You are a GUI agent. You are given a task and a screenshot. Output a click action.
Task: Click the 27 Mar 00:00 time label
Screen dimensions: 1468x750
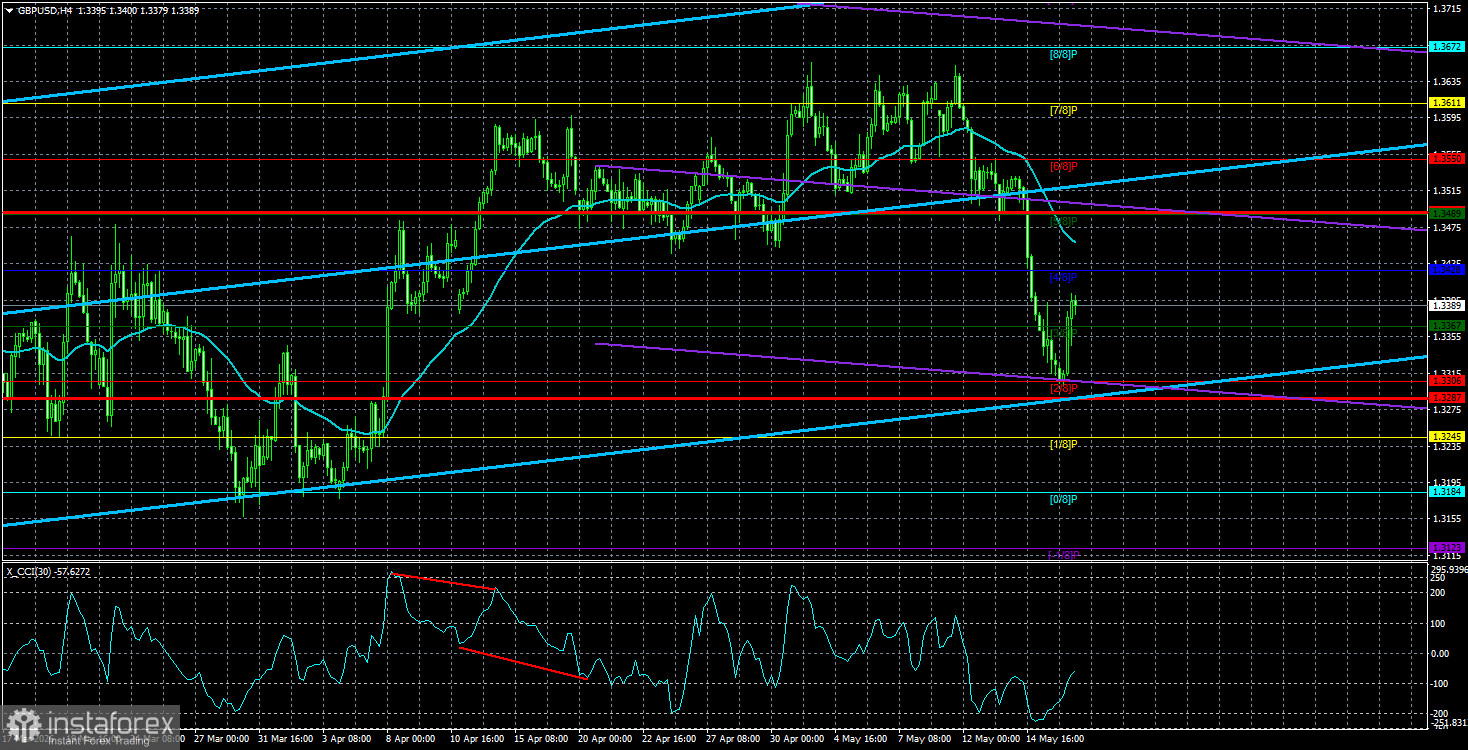click(222, 741)
